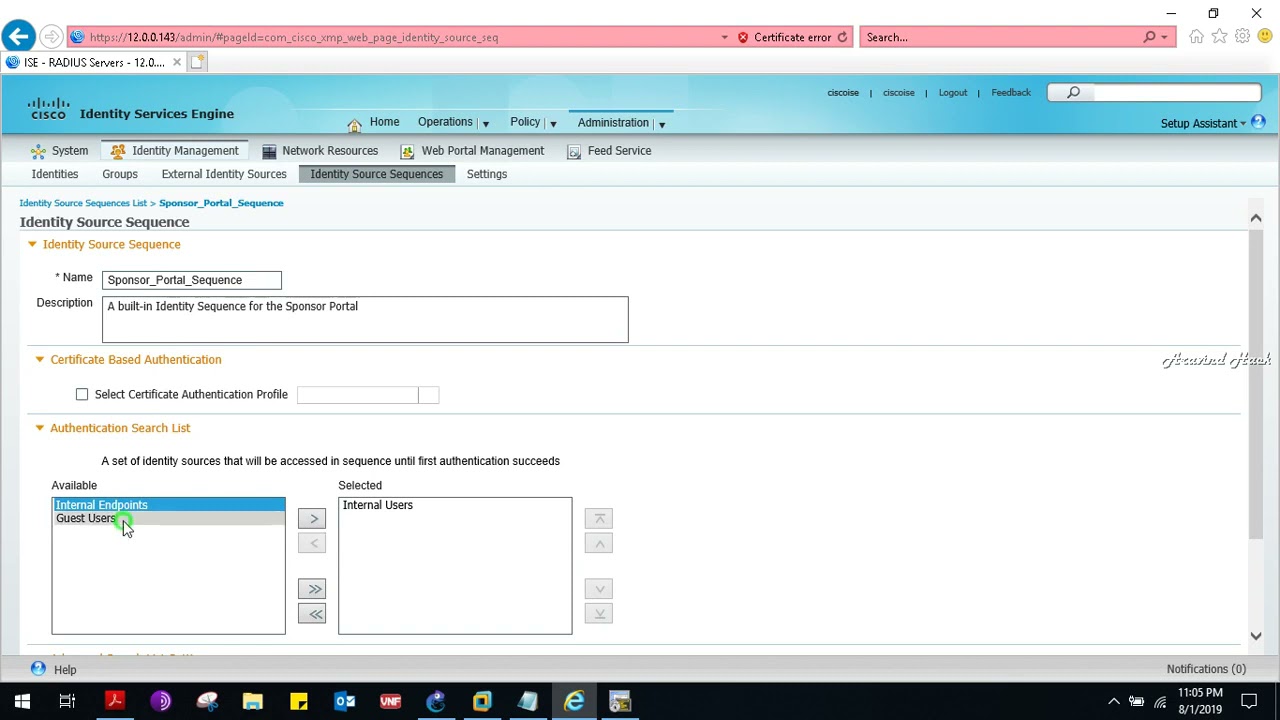Viewport: 1280px width, 720px height.
Task: Collapse the Authentication Search List section
Action: pyautogui.click(x=40, y=428)
